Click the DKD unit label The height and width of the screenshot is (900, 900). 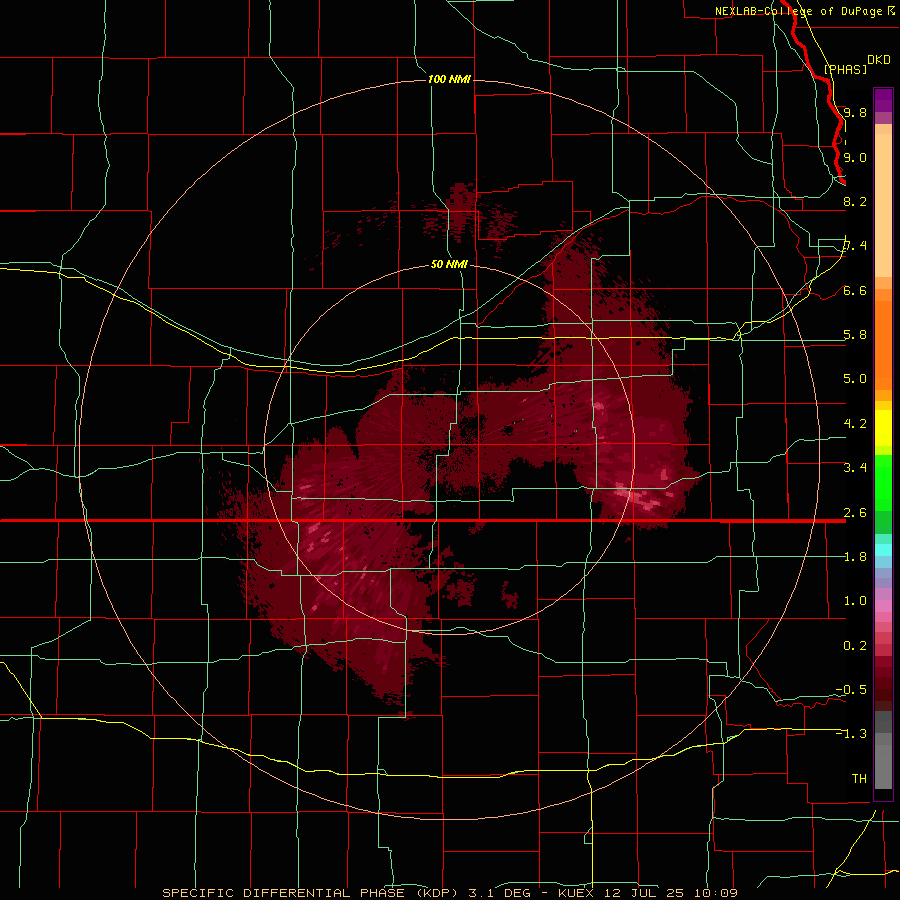pos(879,60)
